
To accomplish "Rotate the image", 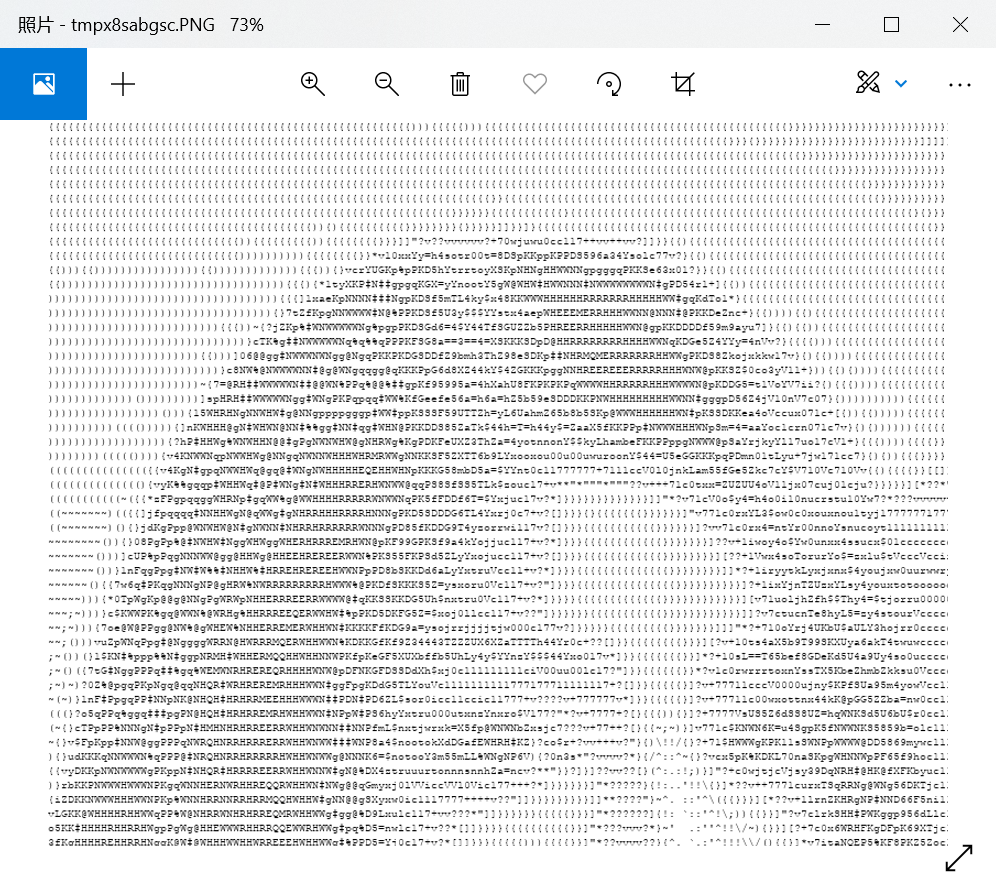I will [609, 84].
